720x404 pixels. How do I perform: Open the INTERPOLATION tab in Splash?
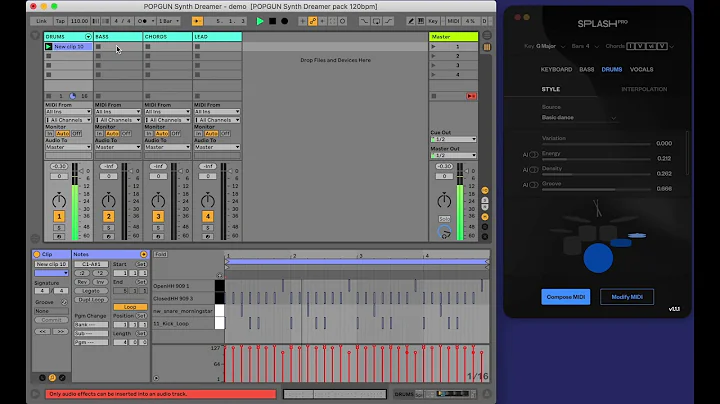tap(644, 89)
